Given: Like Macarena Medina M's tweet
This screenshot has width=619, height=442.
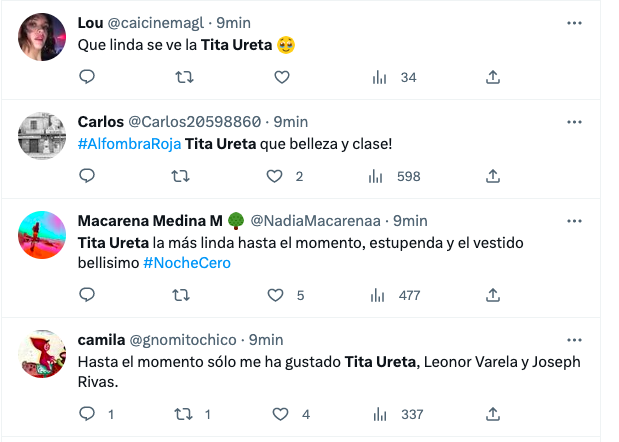Looking at the screenshot, I should [275, 295].
